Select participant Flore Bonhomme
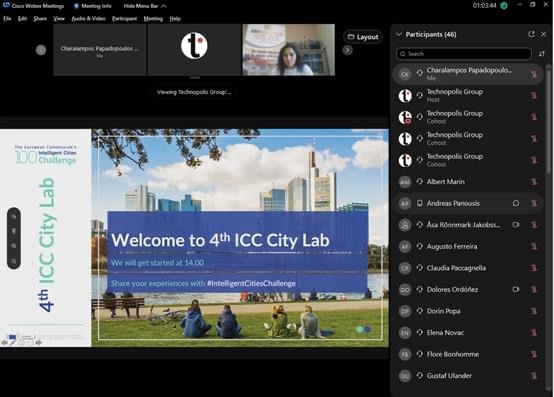 468,354
